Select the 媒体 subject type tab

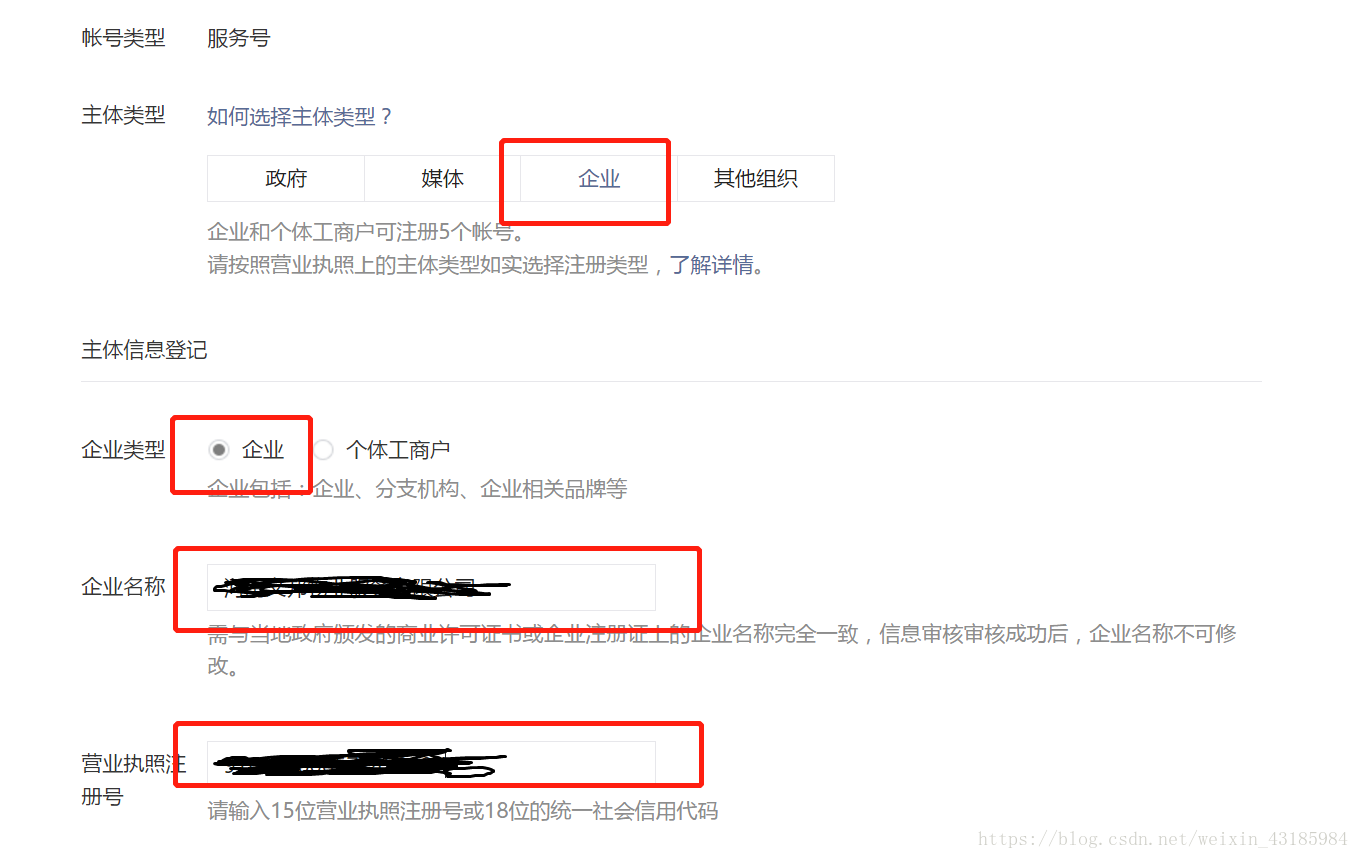click(442, 179)
